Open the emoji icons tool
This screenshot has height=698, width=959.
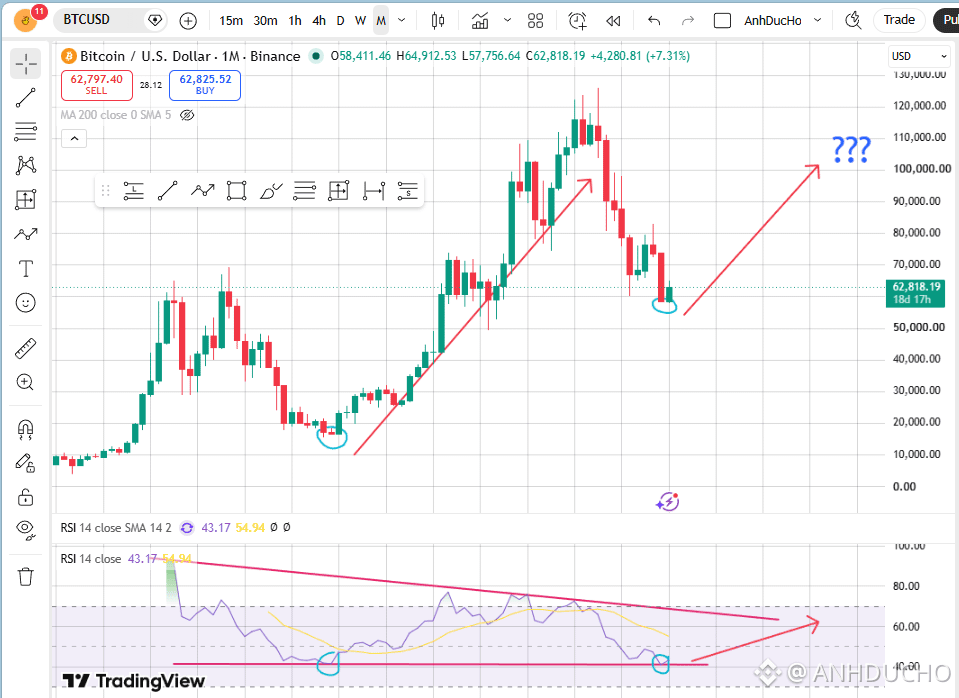click(x=26, y=303)
